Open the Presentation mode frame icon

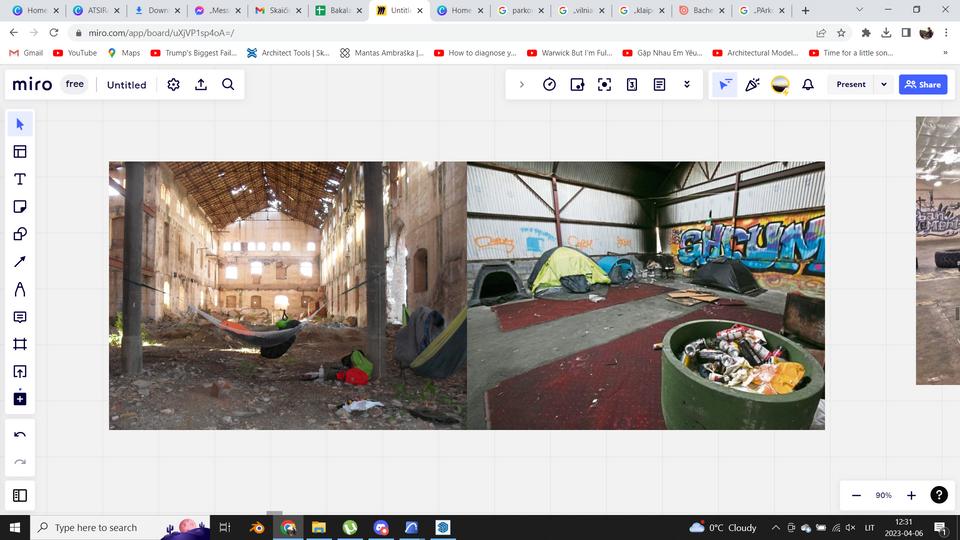[604, 84]
